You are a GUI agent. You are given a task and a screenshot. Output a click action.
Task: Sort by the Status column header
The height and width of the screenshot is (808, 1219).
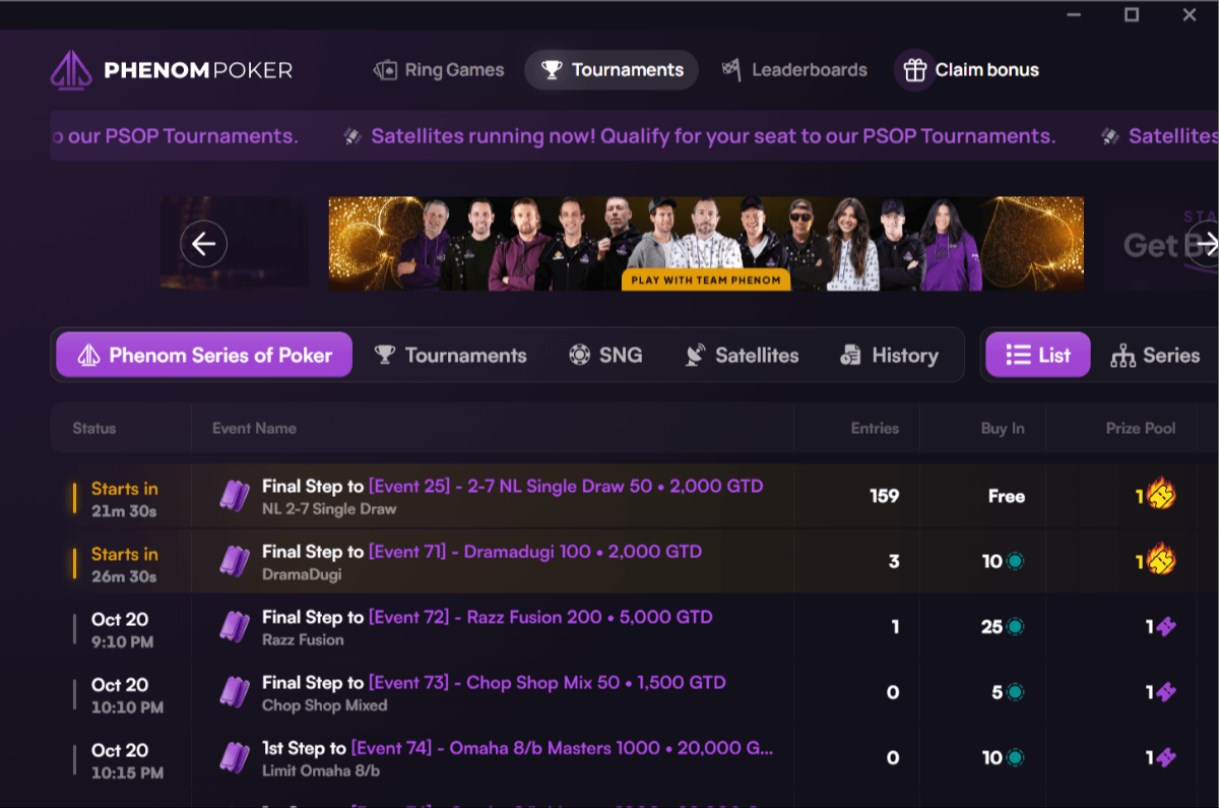click(94, 428)
